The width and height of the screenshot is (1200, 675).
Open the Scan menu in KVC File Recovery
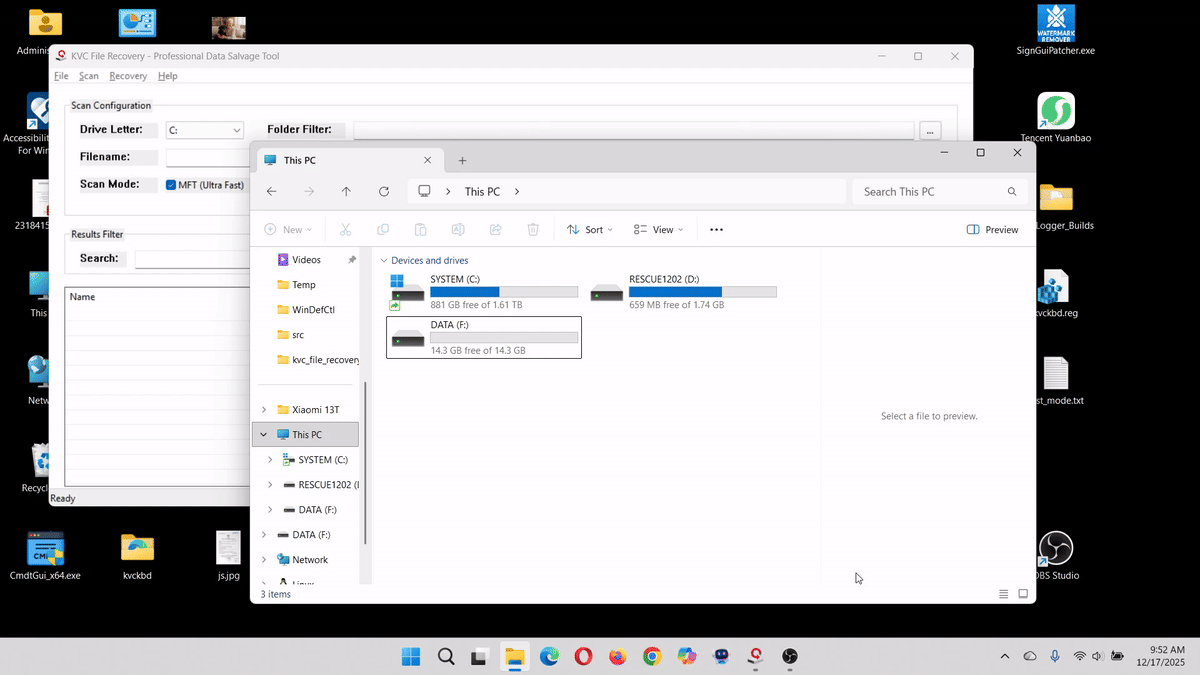click(x=88, y=75)
